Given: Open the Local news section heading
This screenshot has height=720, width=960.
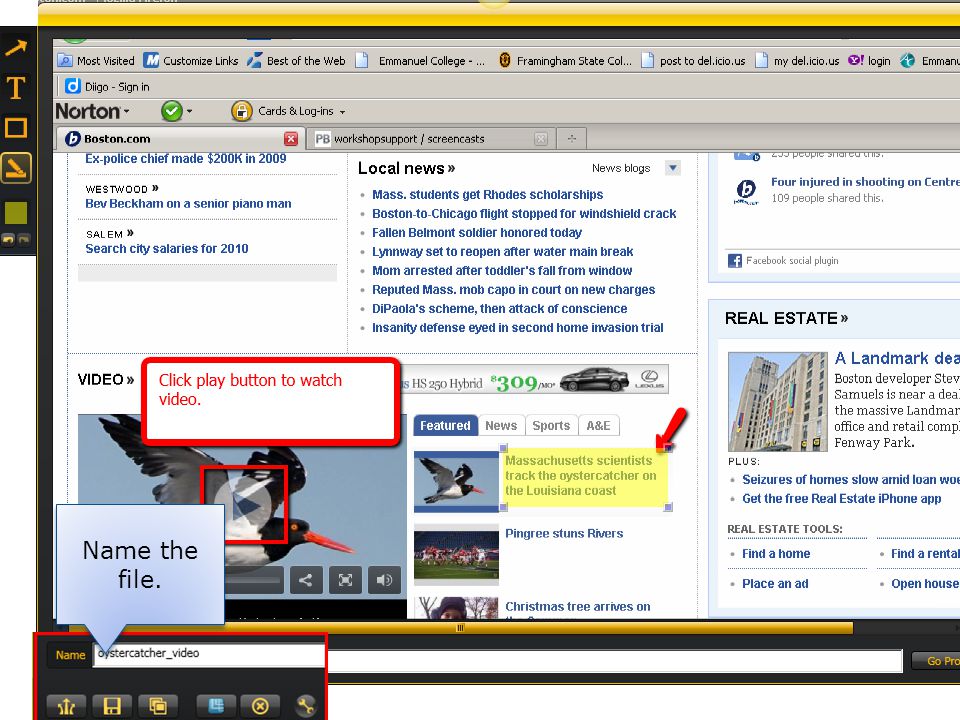Looking at the screenshot, I should (407, 168).
